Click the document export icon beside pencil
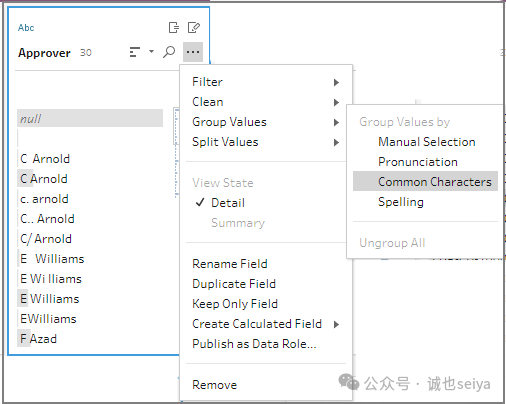Screen dimensions: 506x404 click(174, 27)
